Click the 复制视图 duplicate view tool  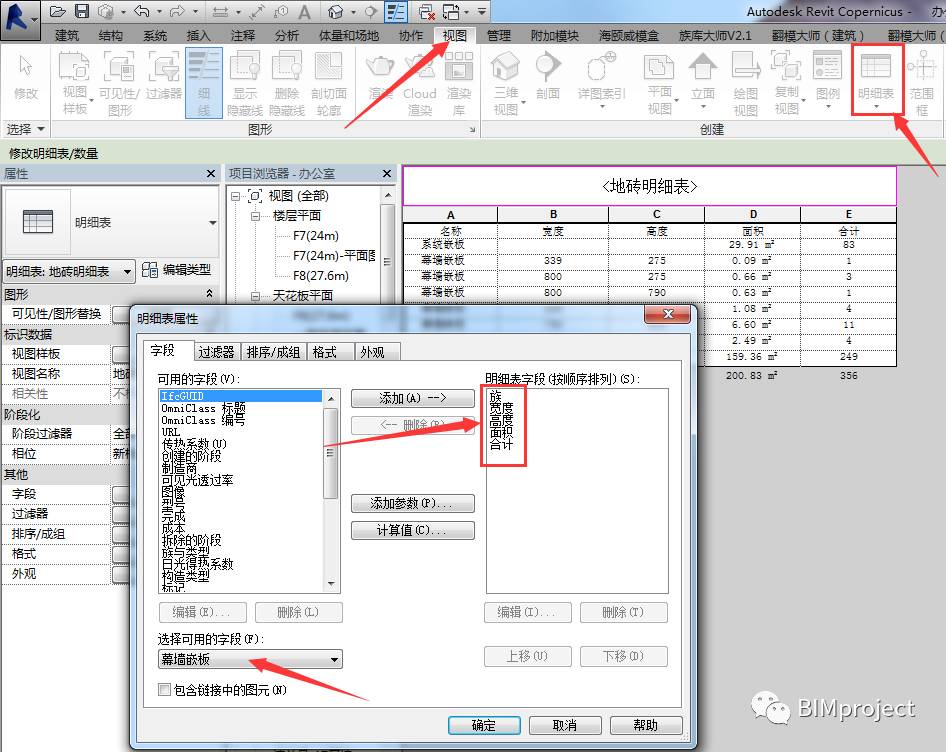pyautogui.click(x=787, y=83)
